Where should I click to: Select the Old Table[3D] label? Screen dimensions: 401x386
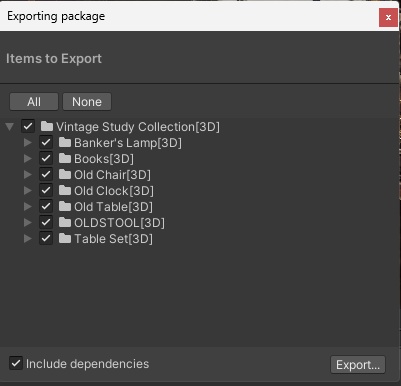(x=113, y=207)
